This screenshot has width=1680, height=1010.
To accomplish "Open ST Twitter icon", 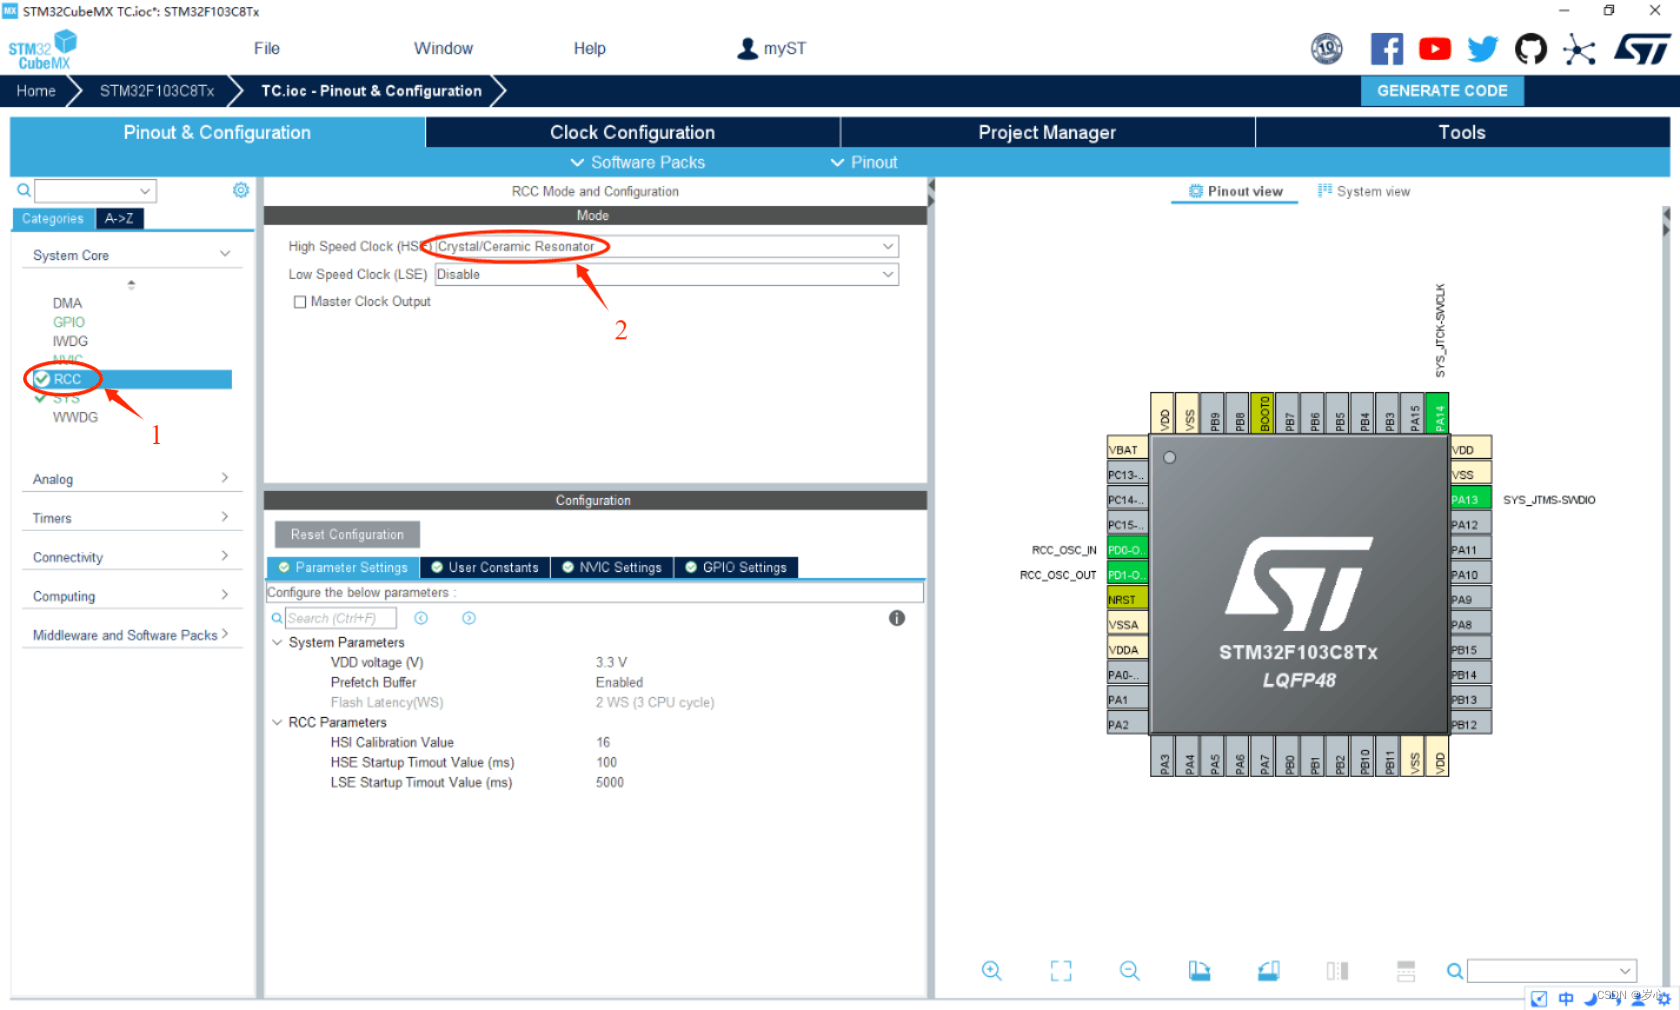I will 1483,49.
